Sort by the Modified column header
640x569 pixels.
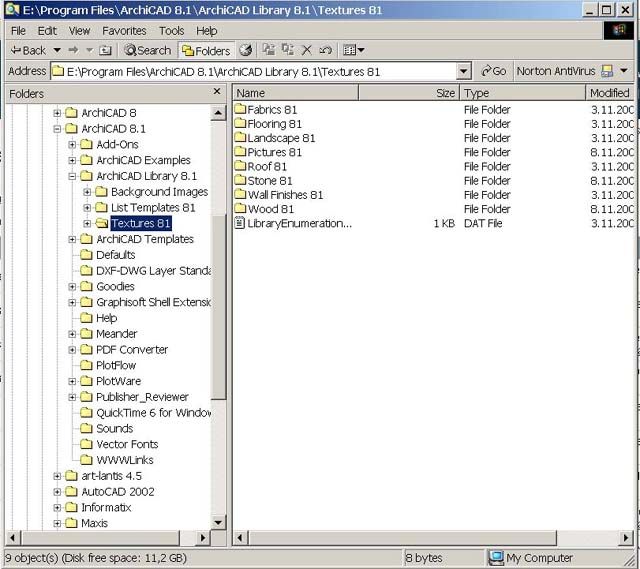[x=610, y=93]
